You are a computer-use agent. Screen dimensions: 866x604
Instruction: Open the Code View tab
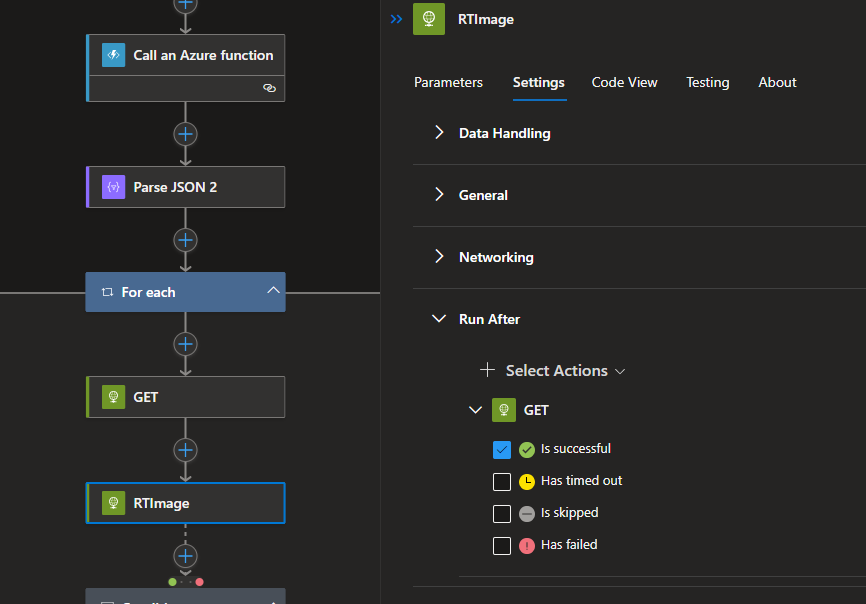(x=624, y=82)
